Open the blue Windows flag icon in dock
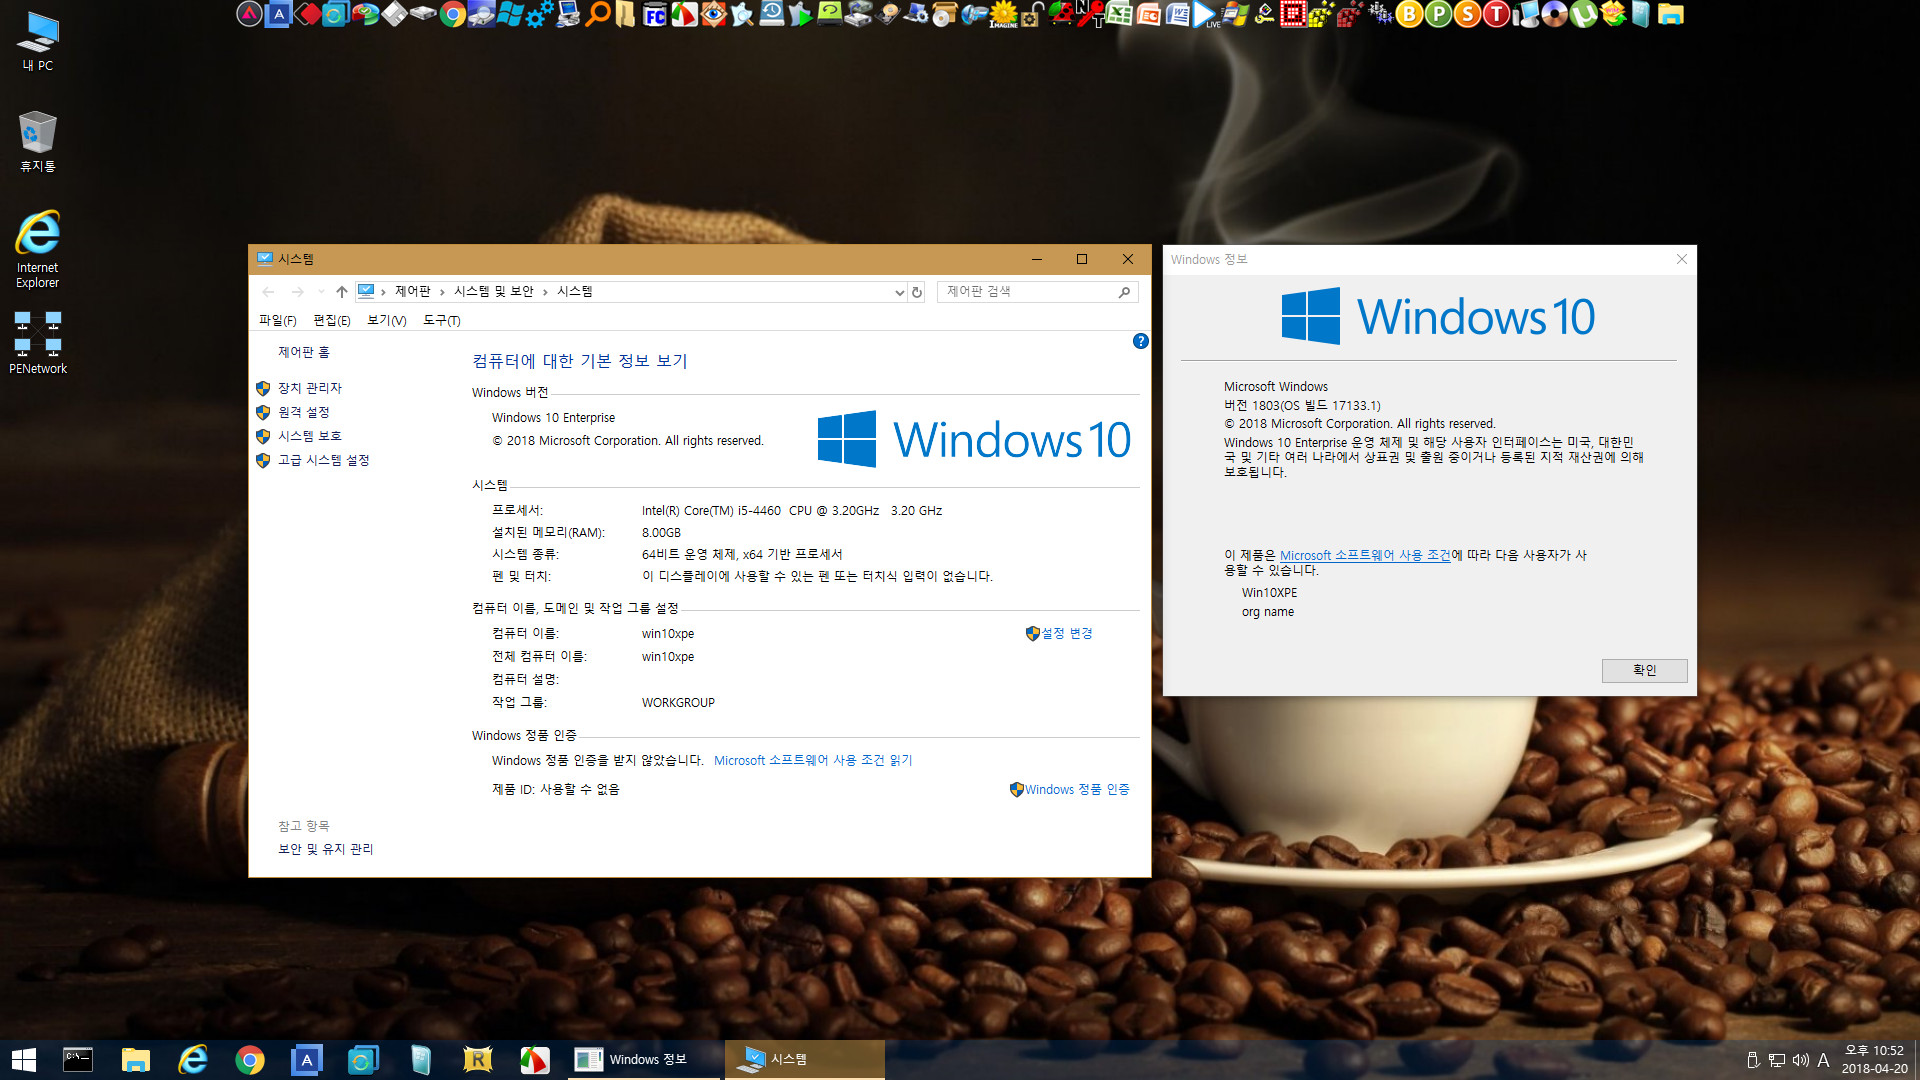This screenshot has width=1920, height=1080. pos(510,14)
